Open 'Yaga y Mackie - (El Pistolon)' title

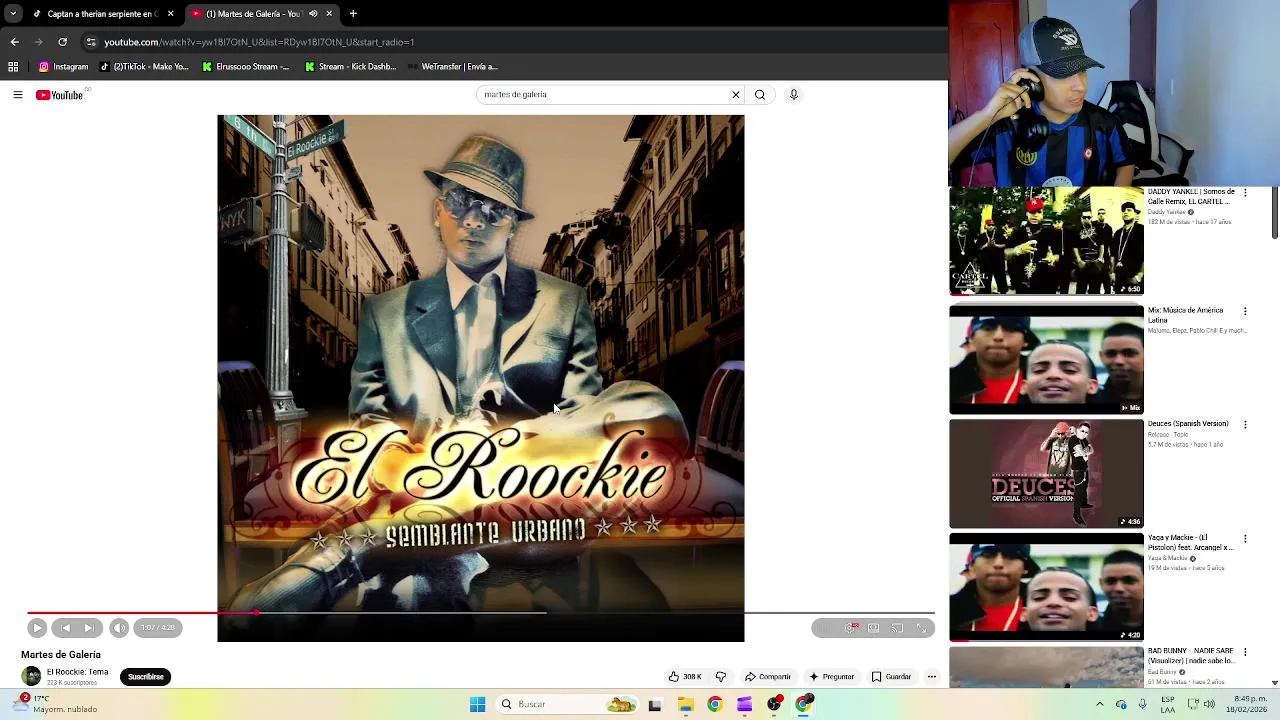coord(1191,542)
